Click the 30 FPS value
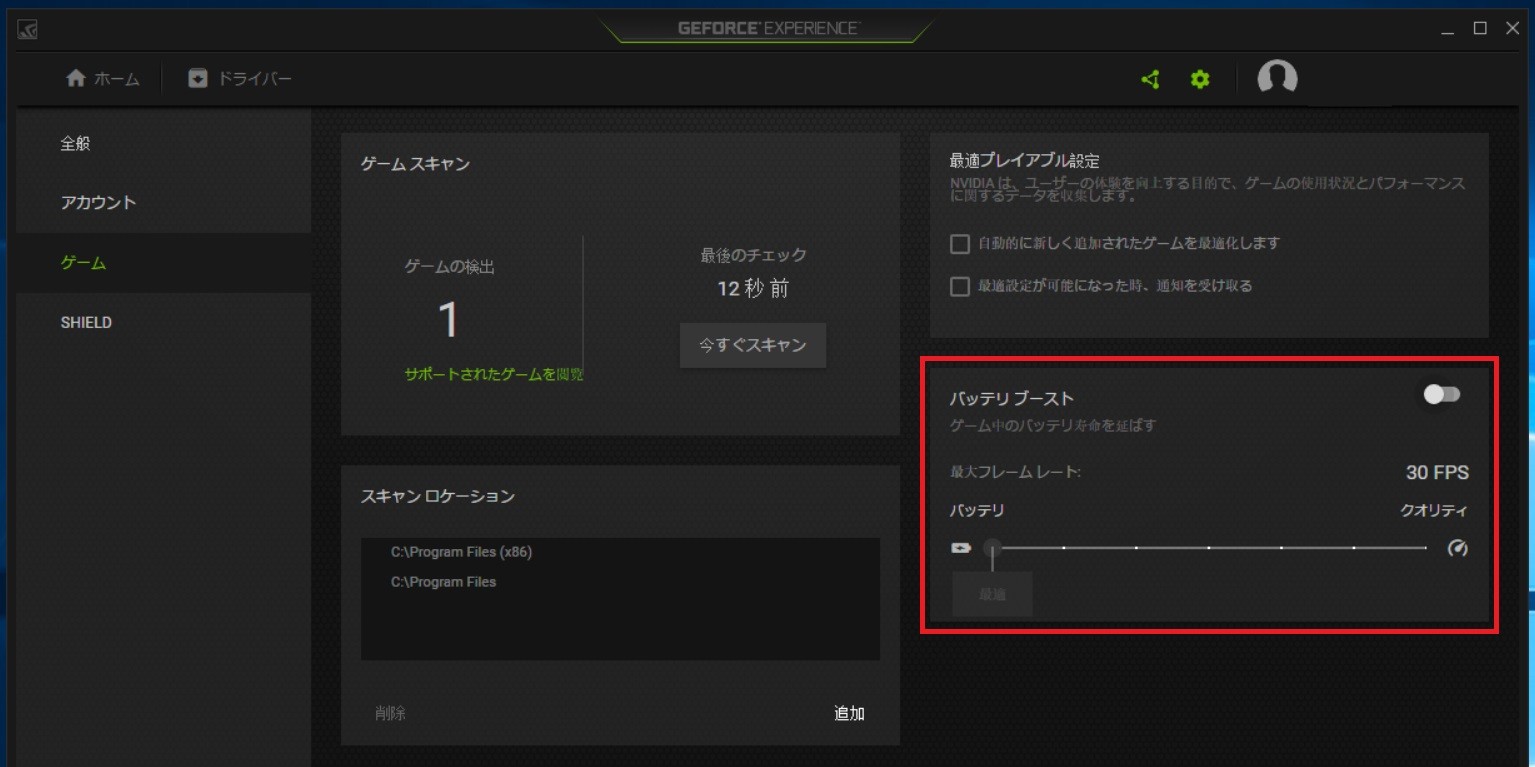The height and width of the screenshot is (767, 1535). (x=1437, y=472)
